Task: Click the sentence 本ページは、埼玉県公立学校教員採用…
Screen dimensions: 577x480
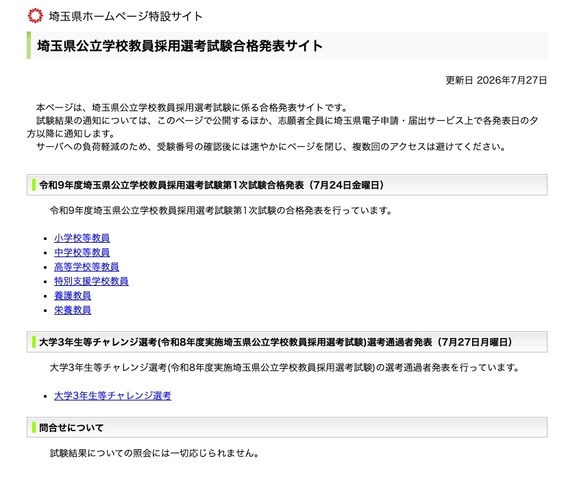Action: (192, 108)
